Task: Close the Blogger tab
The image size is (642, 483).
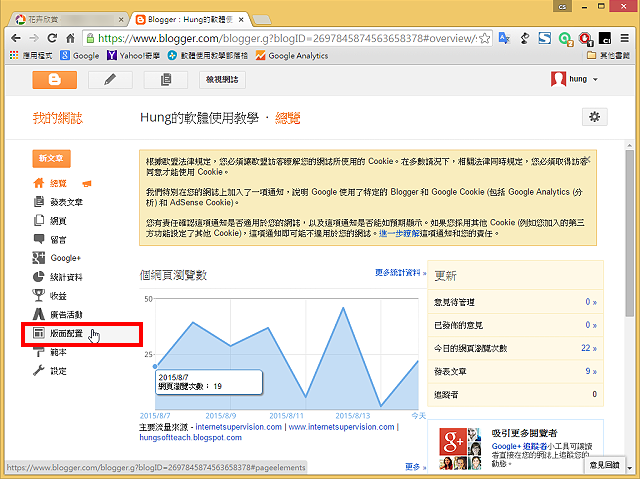Action: tap(242, 19)
